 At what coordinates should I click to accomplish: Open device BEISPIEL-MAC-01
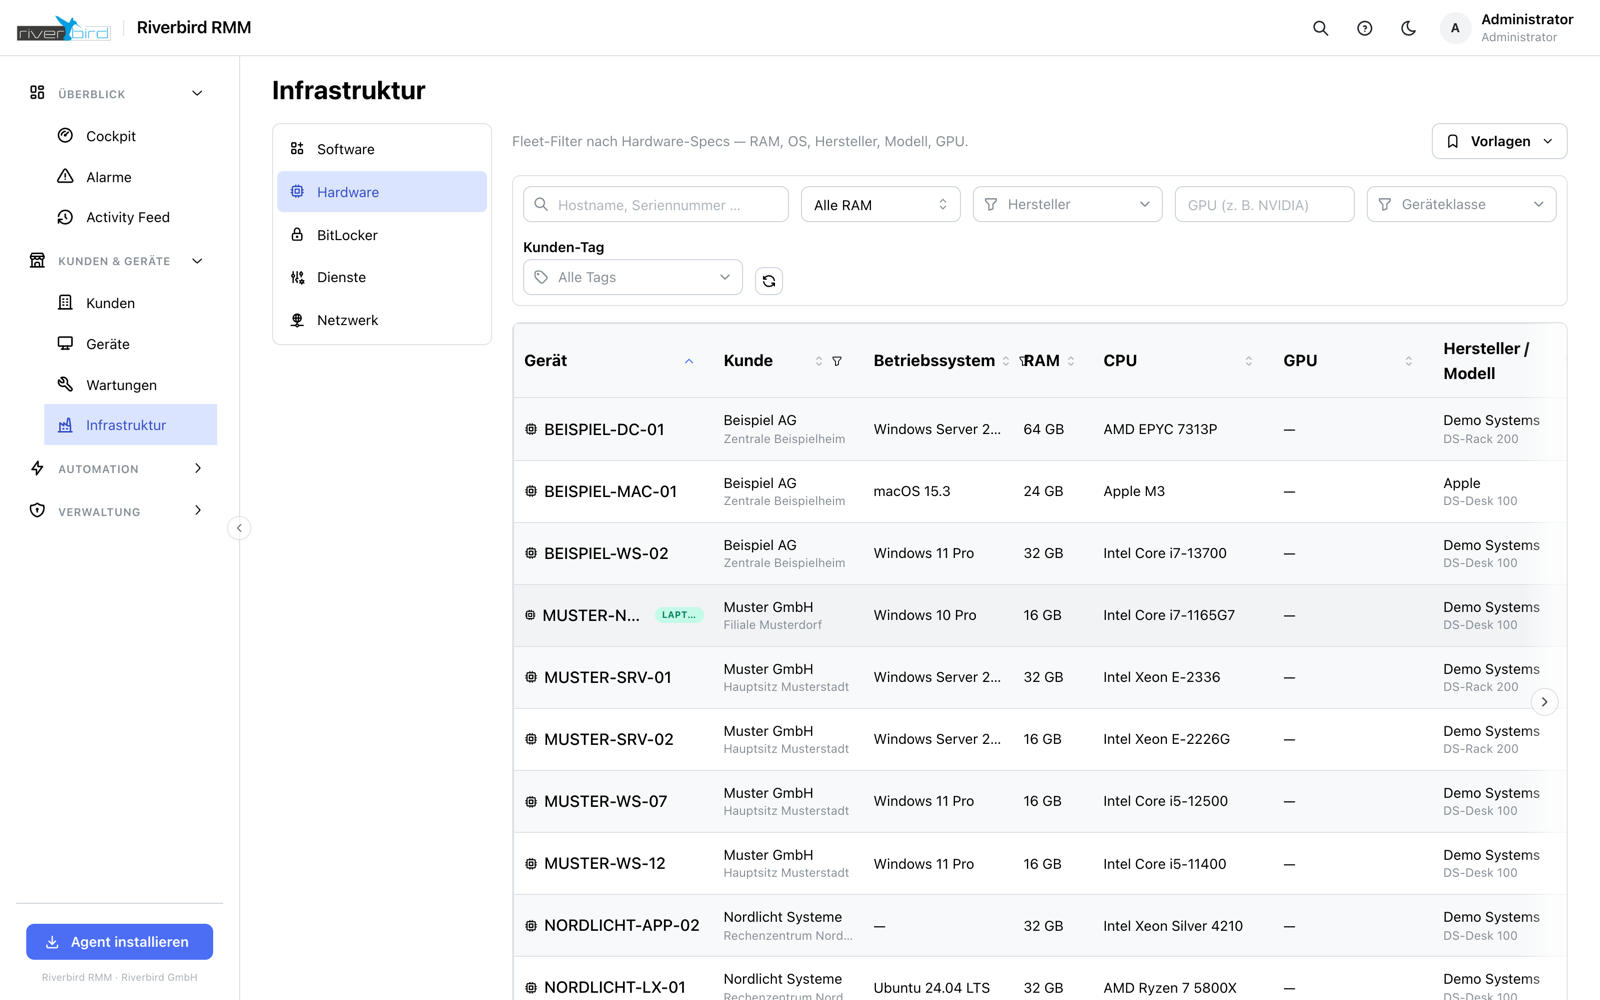coord(610,491)
